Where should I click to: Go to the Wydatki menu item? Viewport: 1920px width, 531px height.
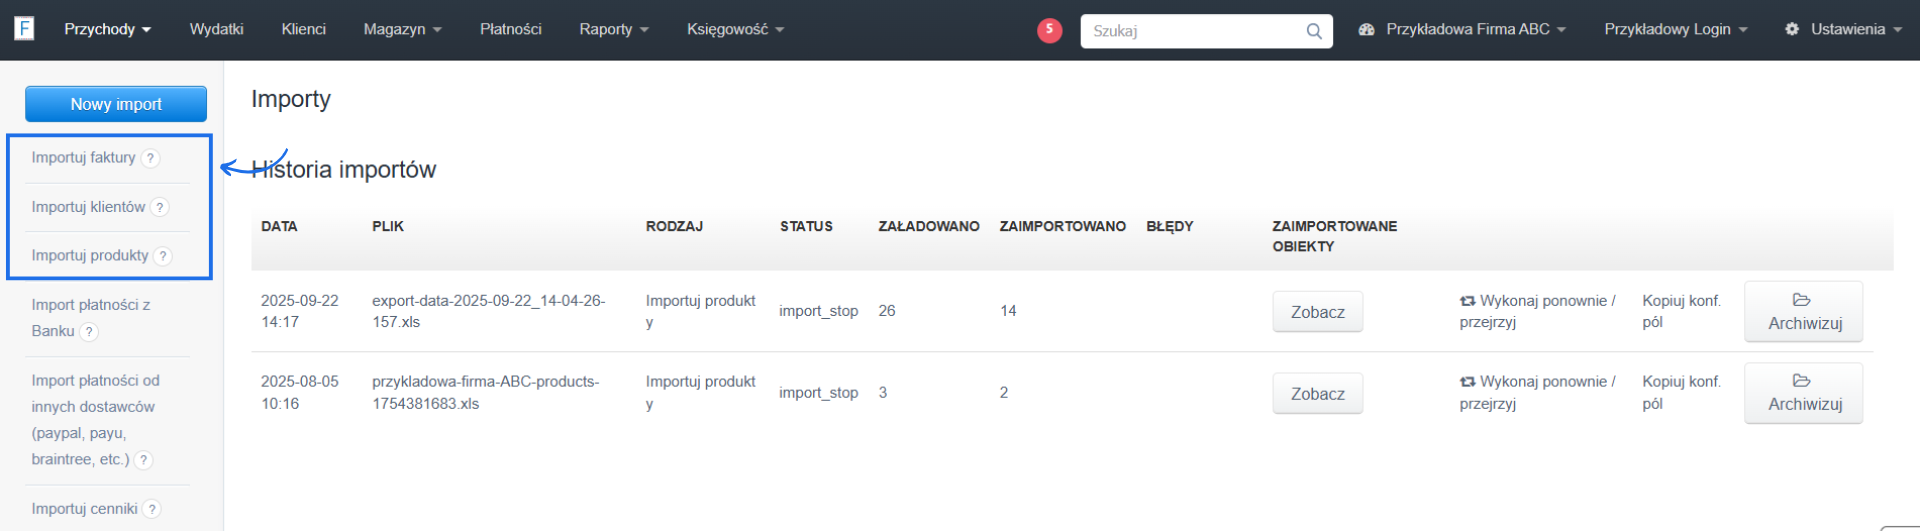(x=217, y=29)
